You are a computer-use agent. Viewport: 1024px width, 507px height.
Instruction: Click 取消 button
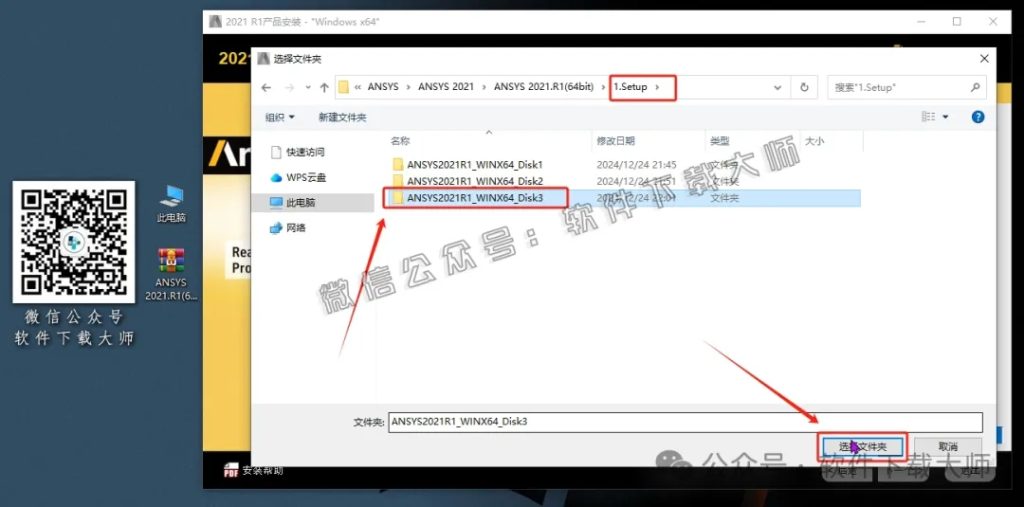coord(948,447)
